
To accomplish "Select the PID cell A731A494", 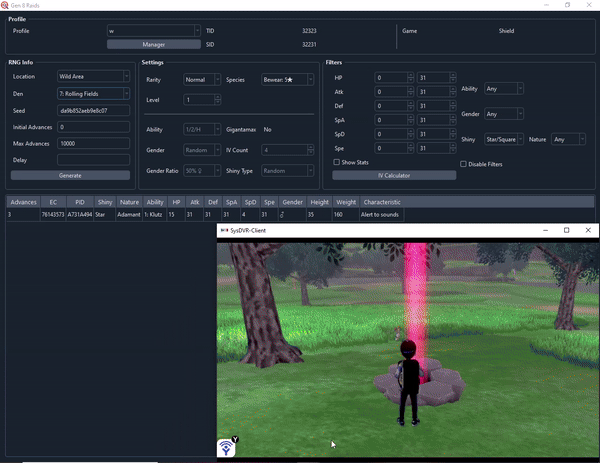I will pyautogui.click(x=80, y=215).
